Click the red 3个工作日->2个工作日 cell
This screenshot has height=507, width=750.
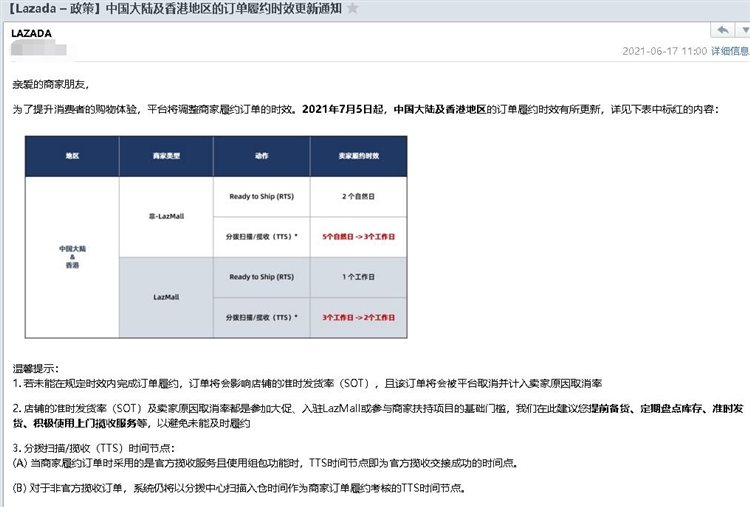[x=359, y=317]
